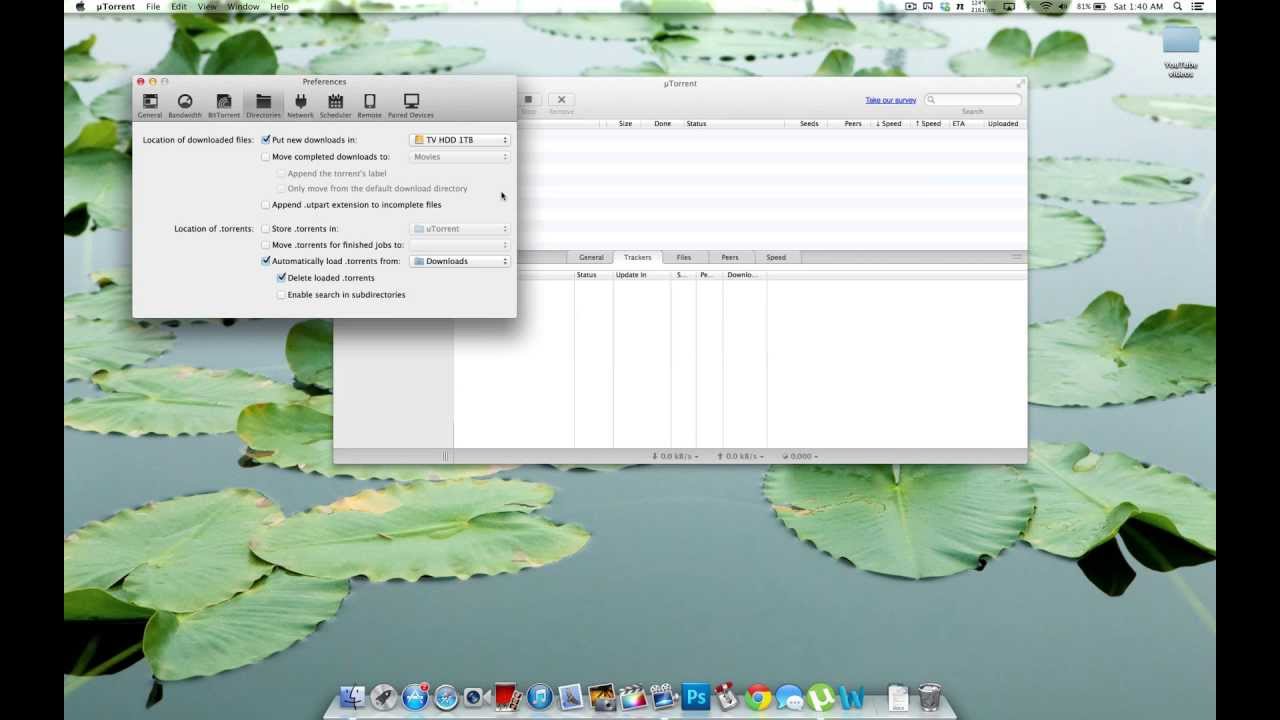This screenshot has width=1280, height=720.
Task: Switch to the Peers tab in detail pane
Action: (730, 257)
